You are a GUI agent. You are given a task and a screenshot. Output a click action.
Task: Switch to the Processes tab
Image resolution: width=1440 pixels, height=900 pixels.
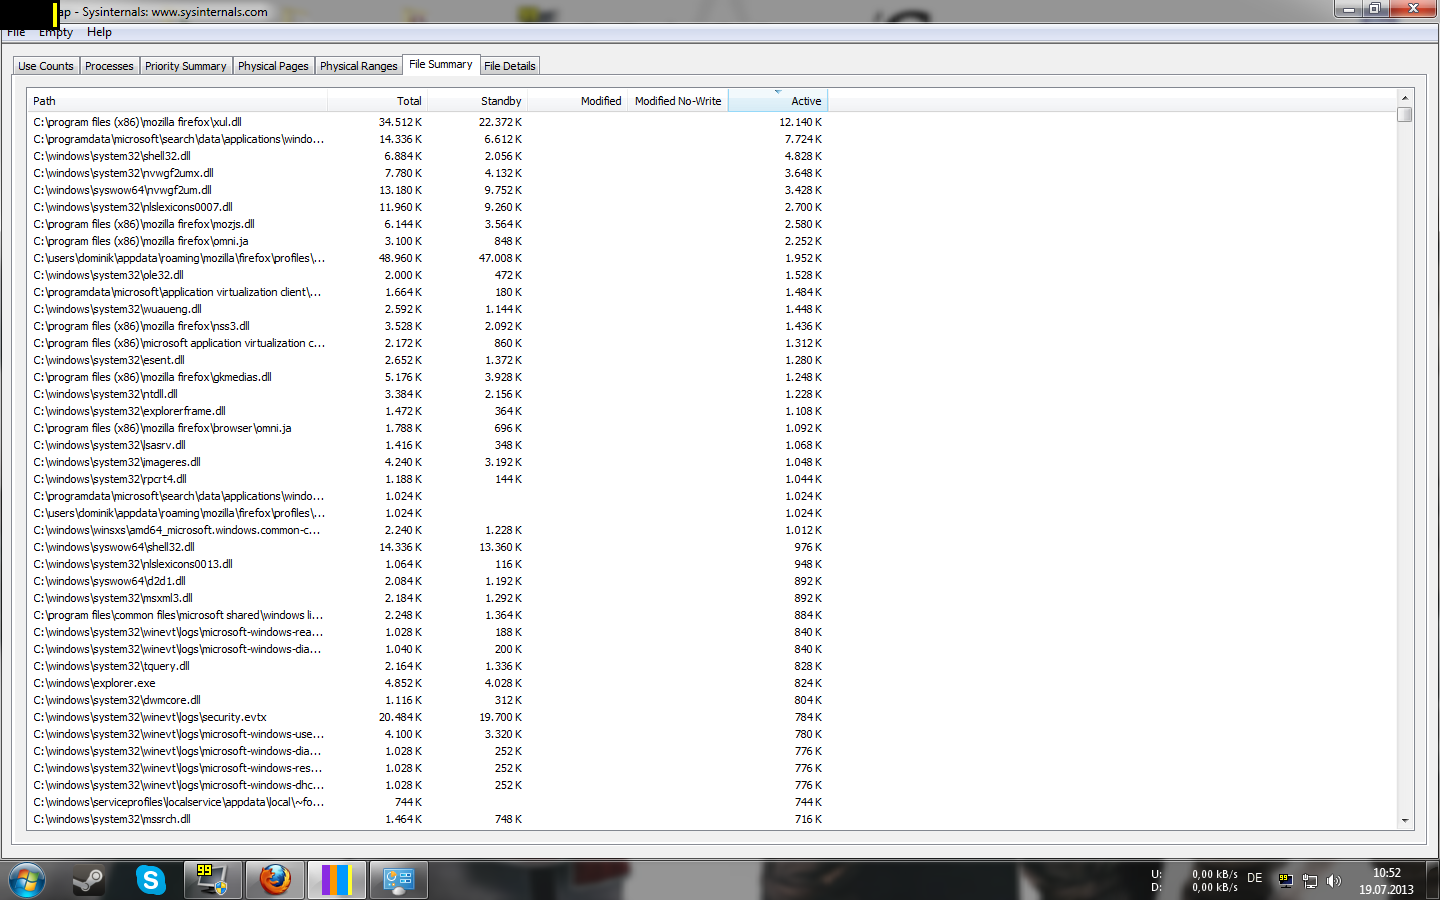tap(109, 66)
